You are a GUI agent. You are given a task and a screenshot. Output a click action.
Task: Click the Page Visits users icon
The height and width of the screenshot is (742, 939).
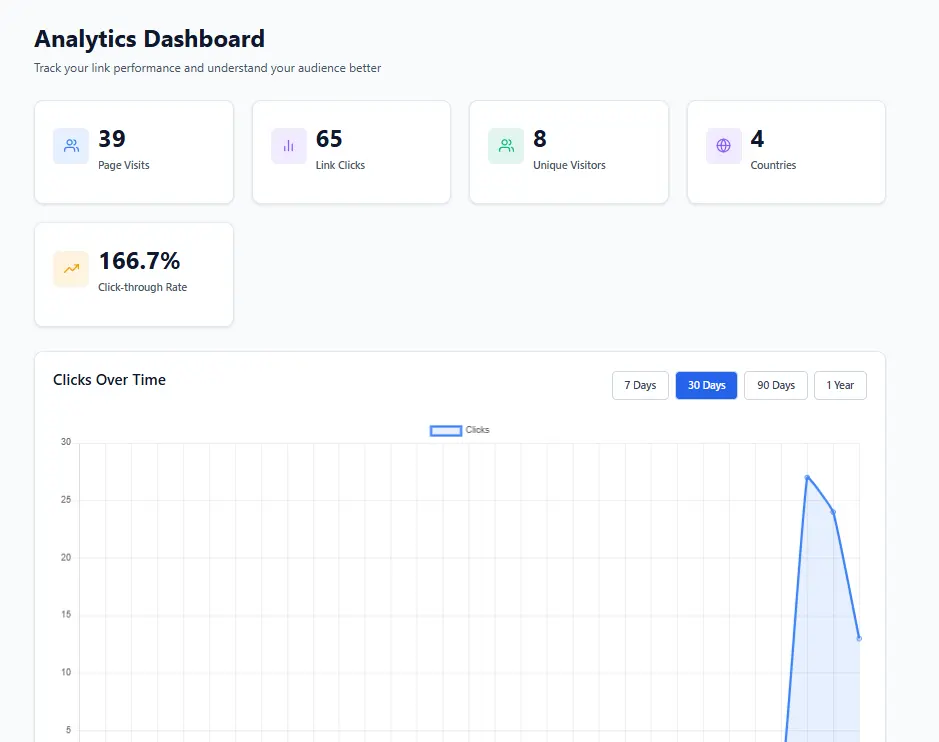tap(71, 146)
